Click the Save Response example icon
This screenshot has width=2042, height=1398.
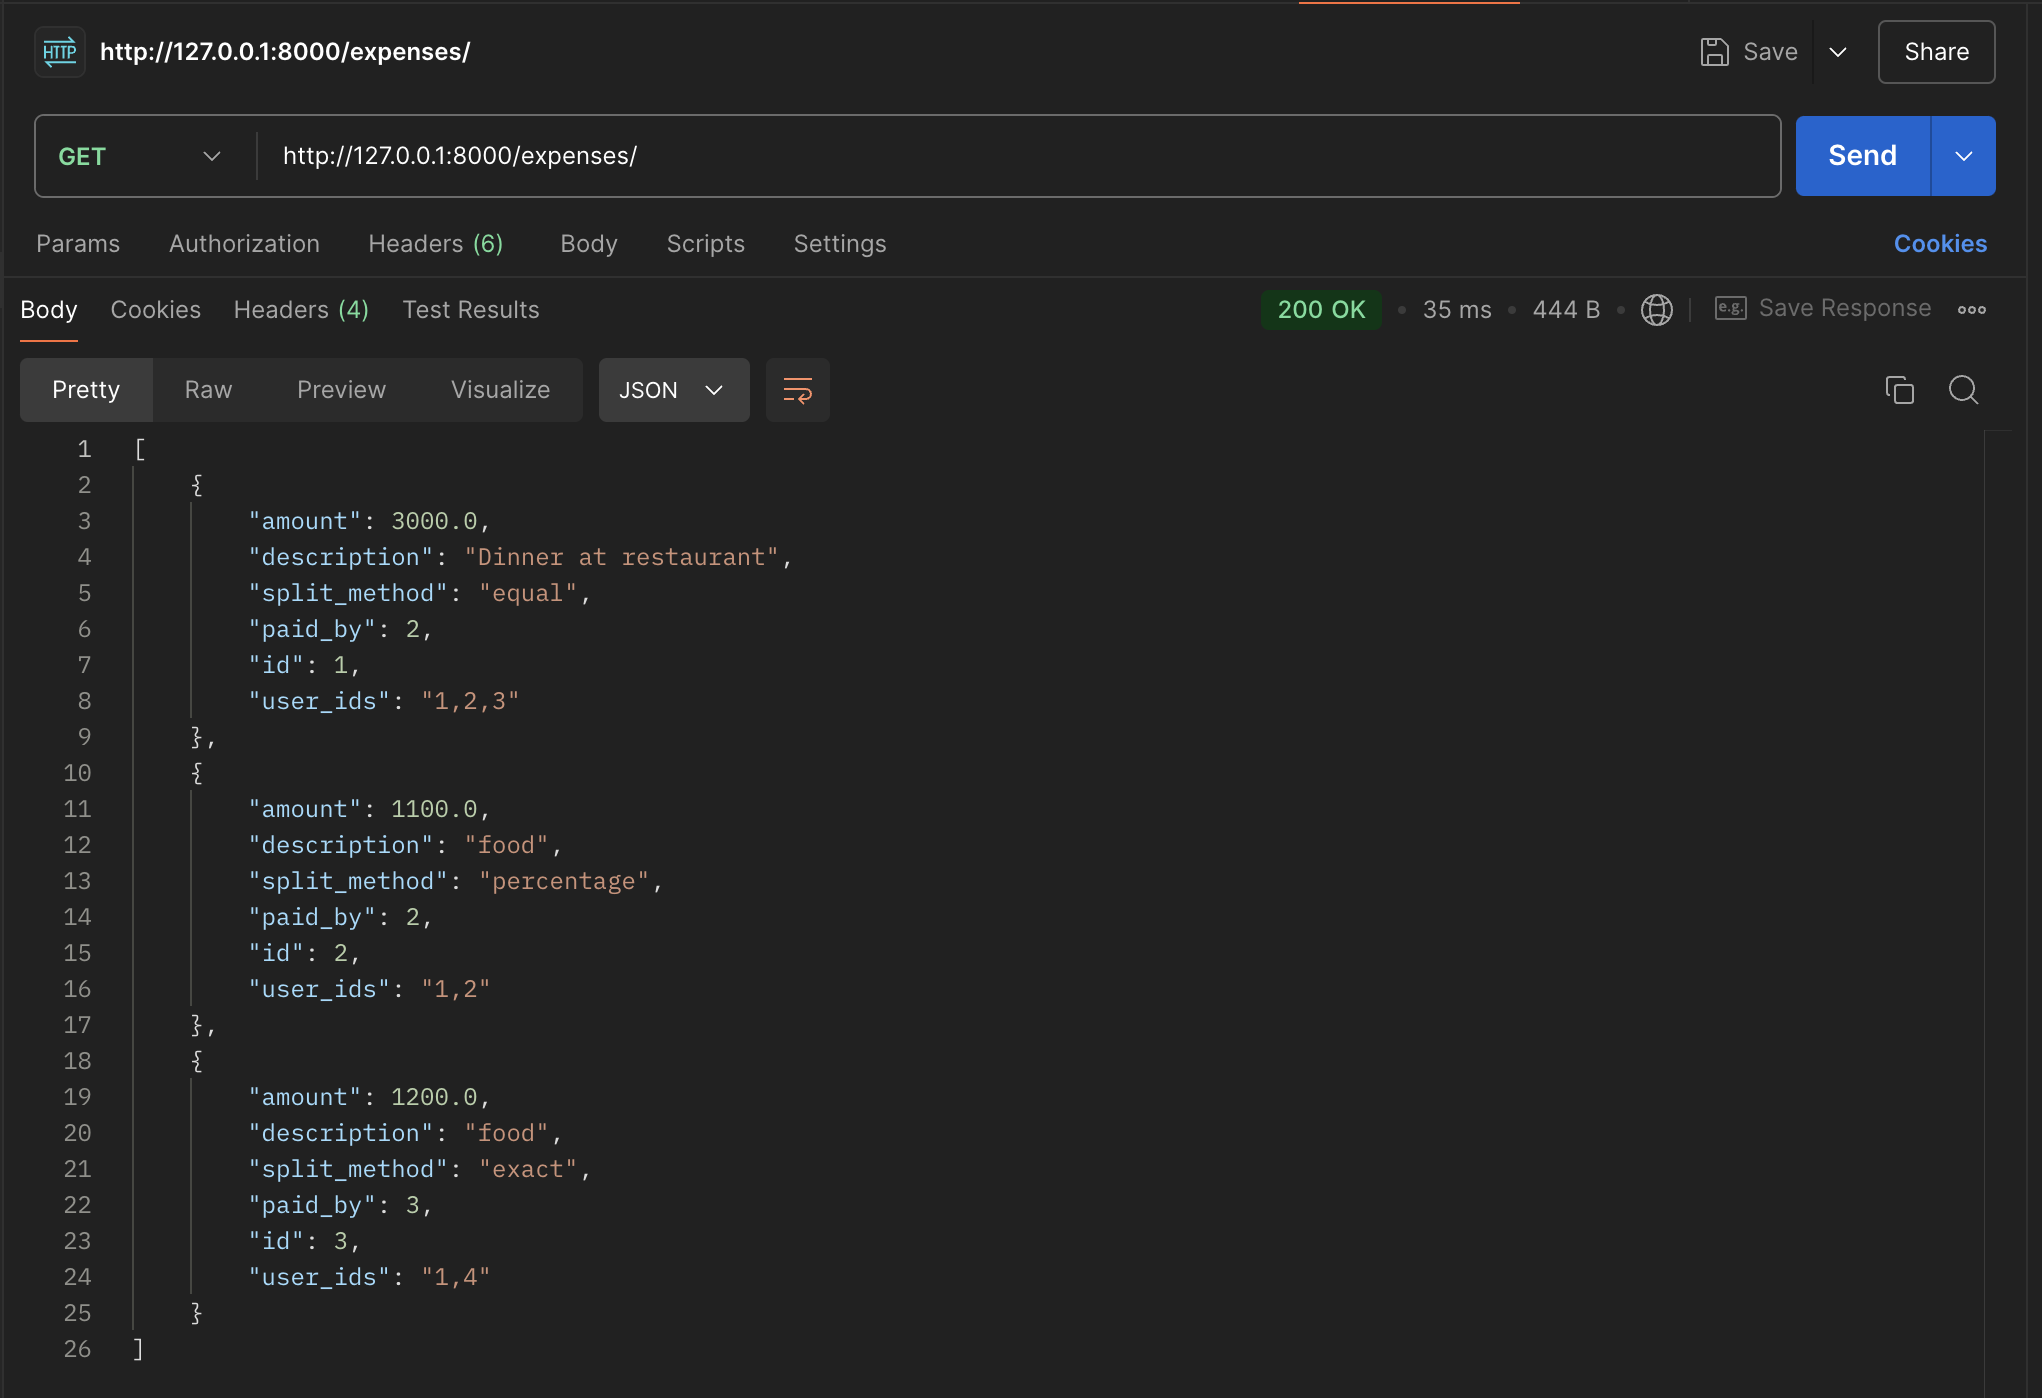pyautogui.click(x=1730, y=308)
